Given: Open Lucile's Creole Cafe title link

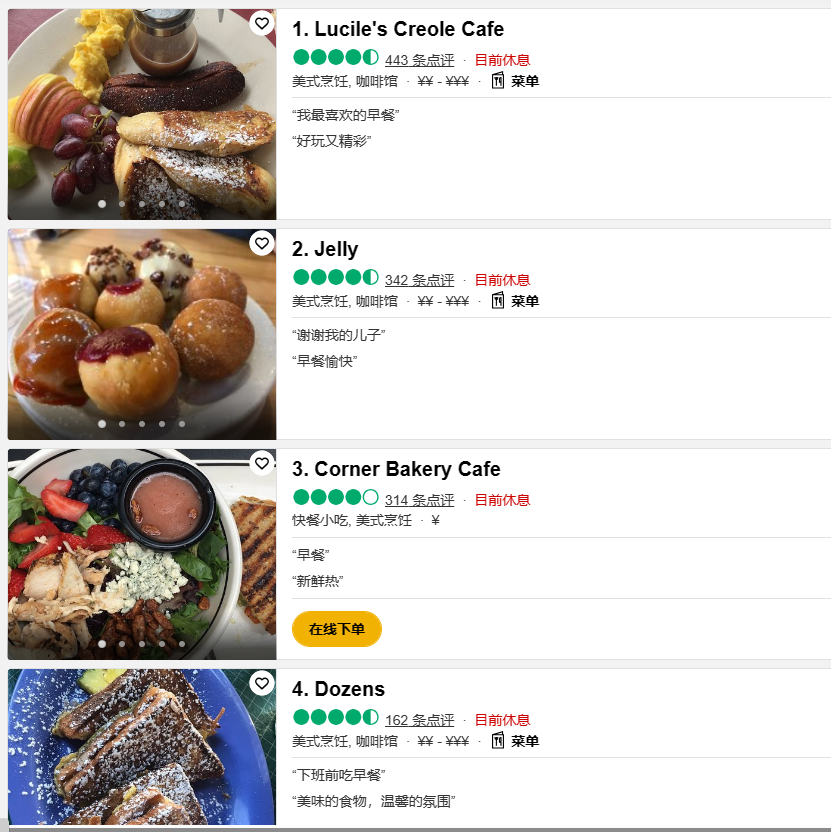Looking at the screenshot, I should tap(398, 29).
